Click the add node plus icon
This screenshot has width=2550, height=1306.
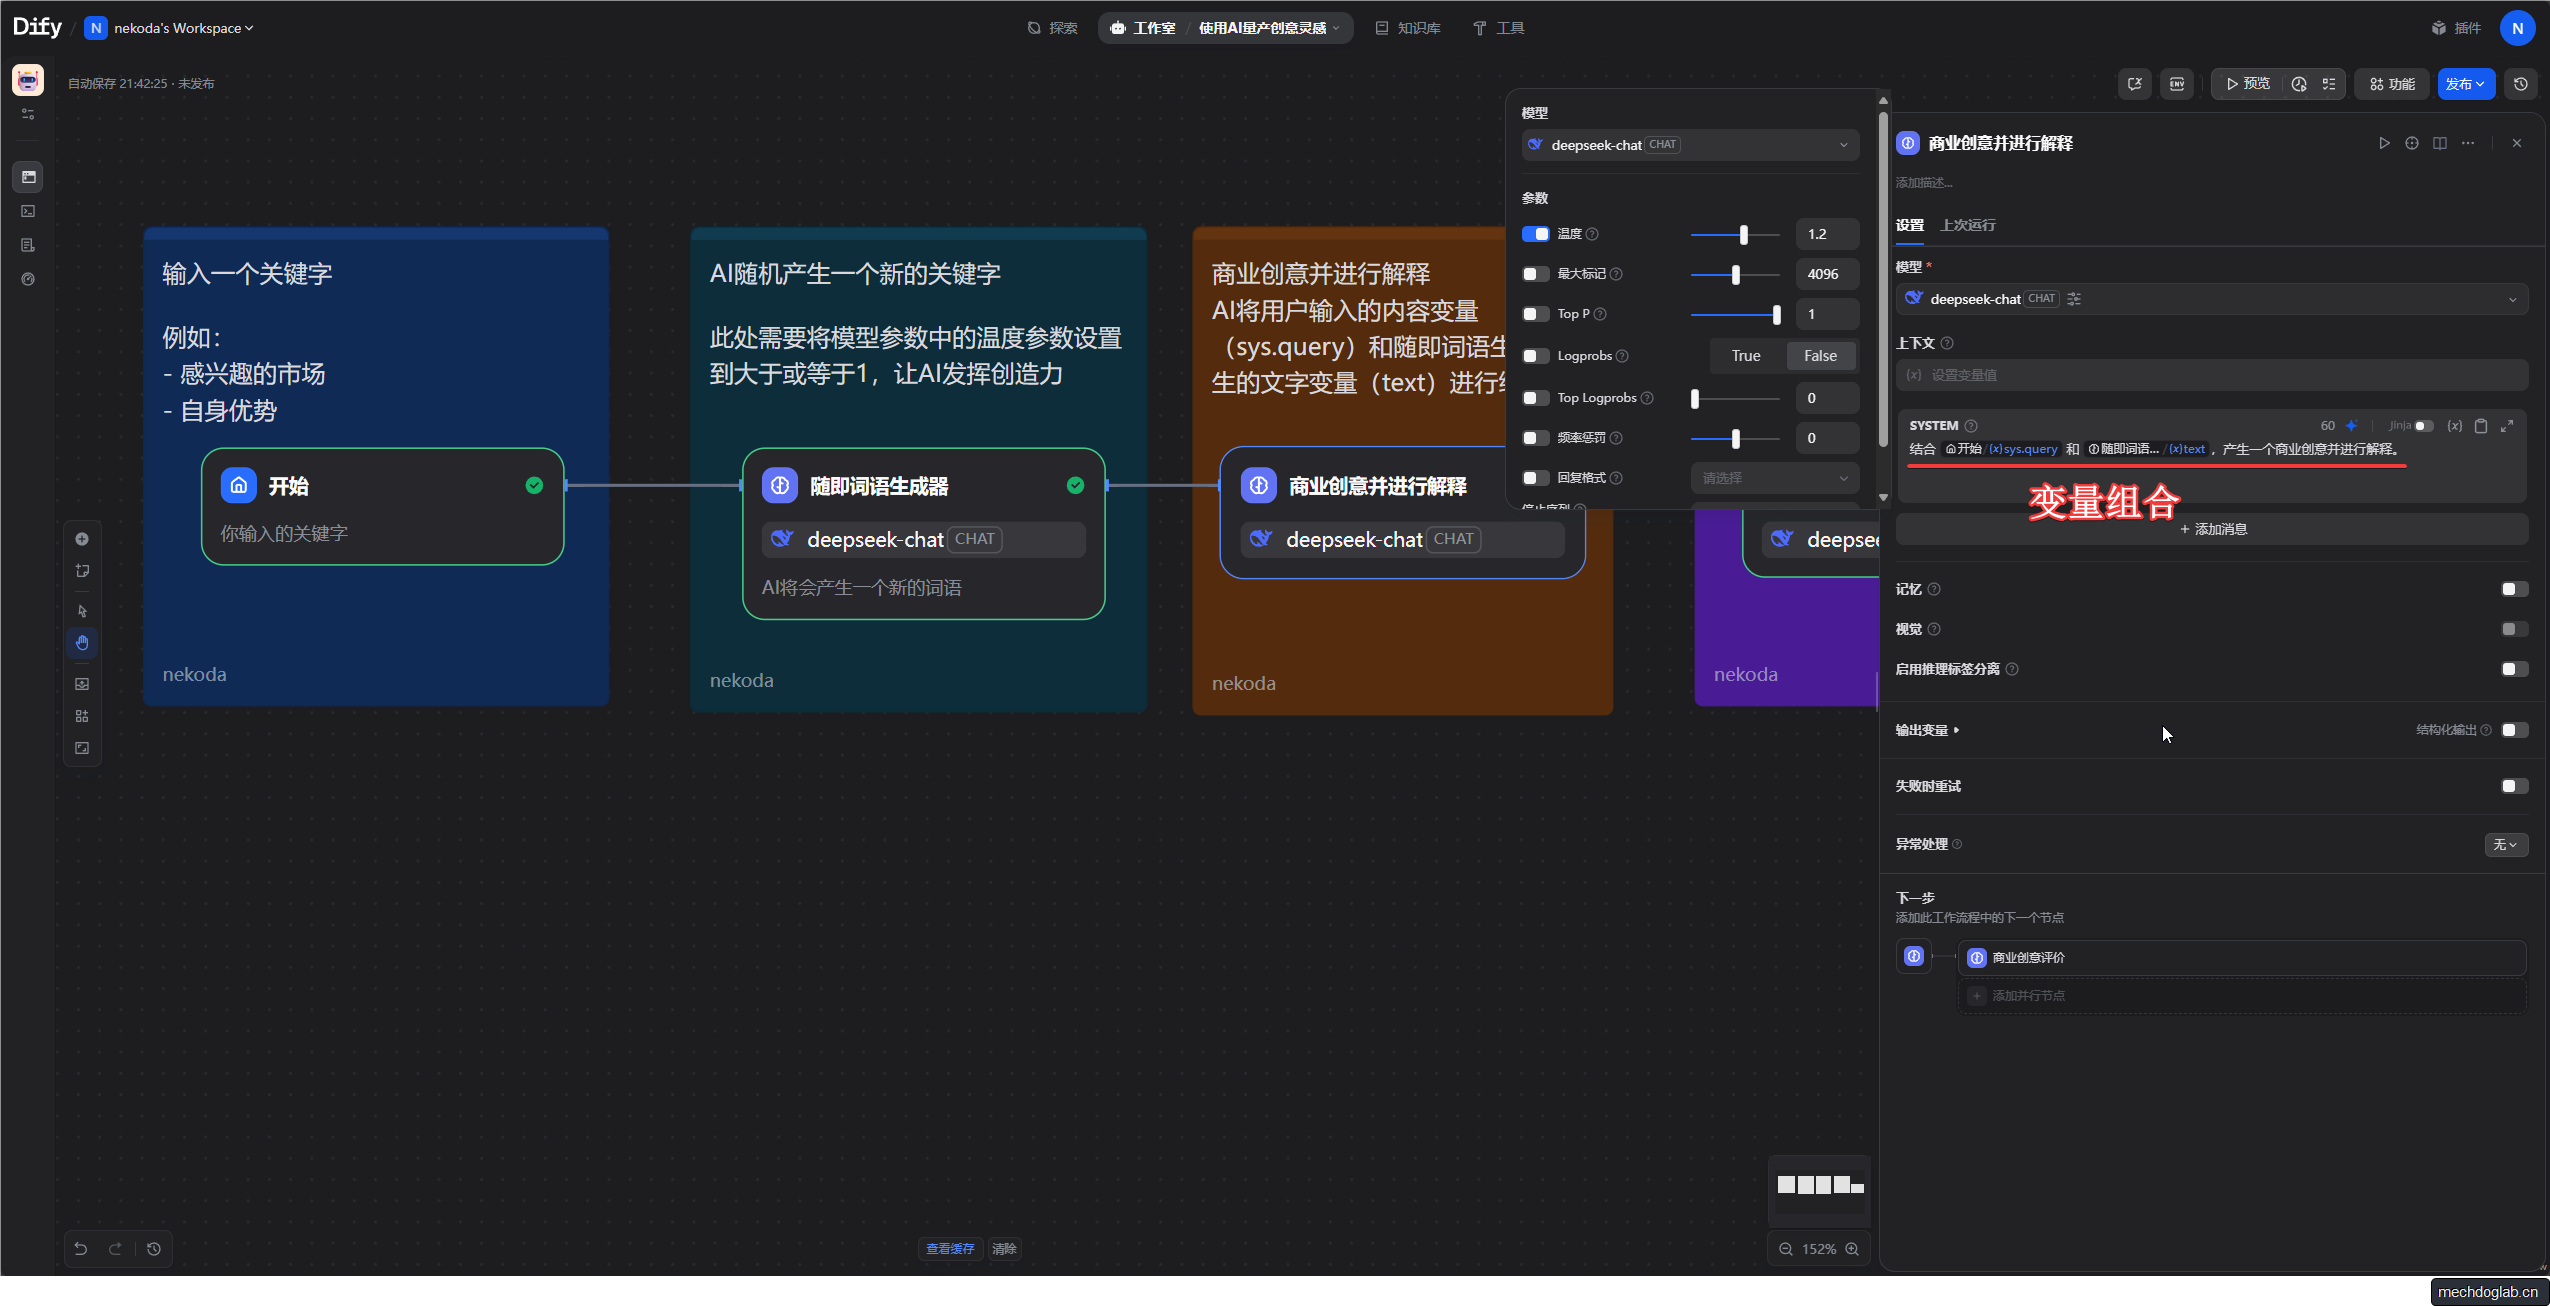82,539
